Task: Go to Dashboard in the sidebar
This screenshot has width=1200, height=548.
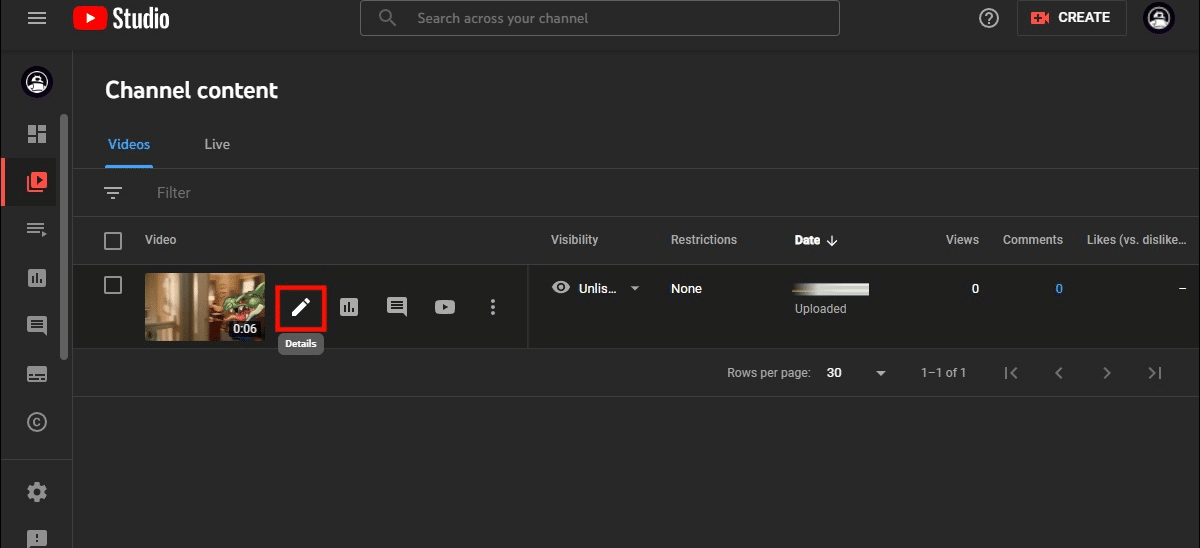Action: pyautogui.click(x=37, y=134)
